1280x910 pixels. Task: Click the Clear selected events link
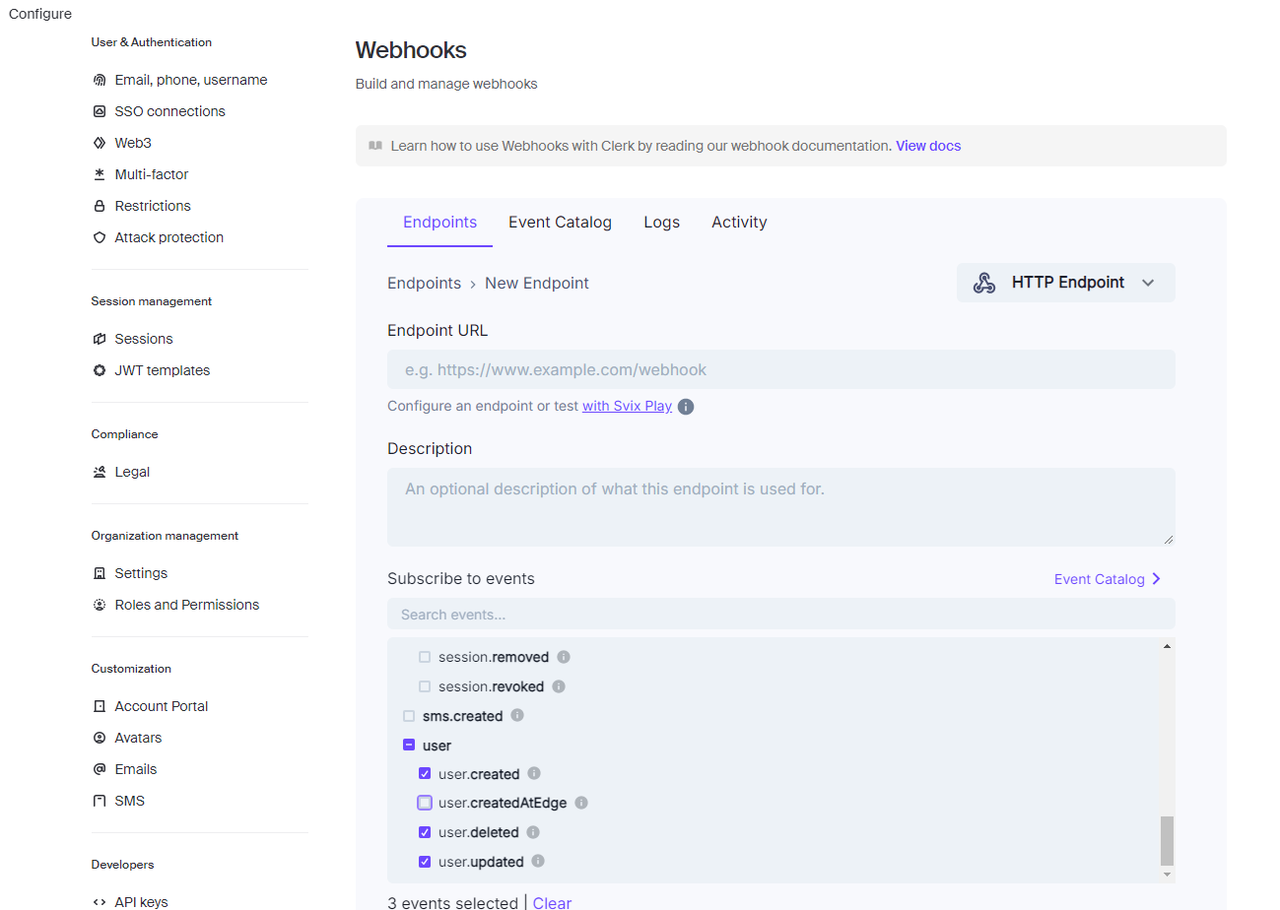pos(552,902)
